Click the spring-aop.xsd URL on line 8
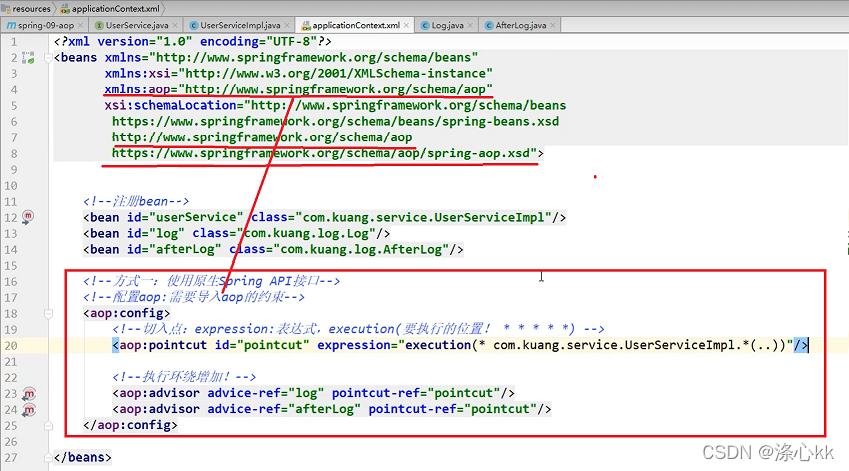The image size is (849, 471). (x=324, y=154)
